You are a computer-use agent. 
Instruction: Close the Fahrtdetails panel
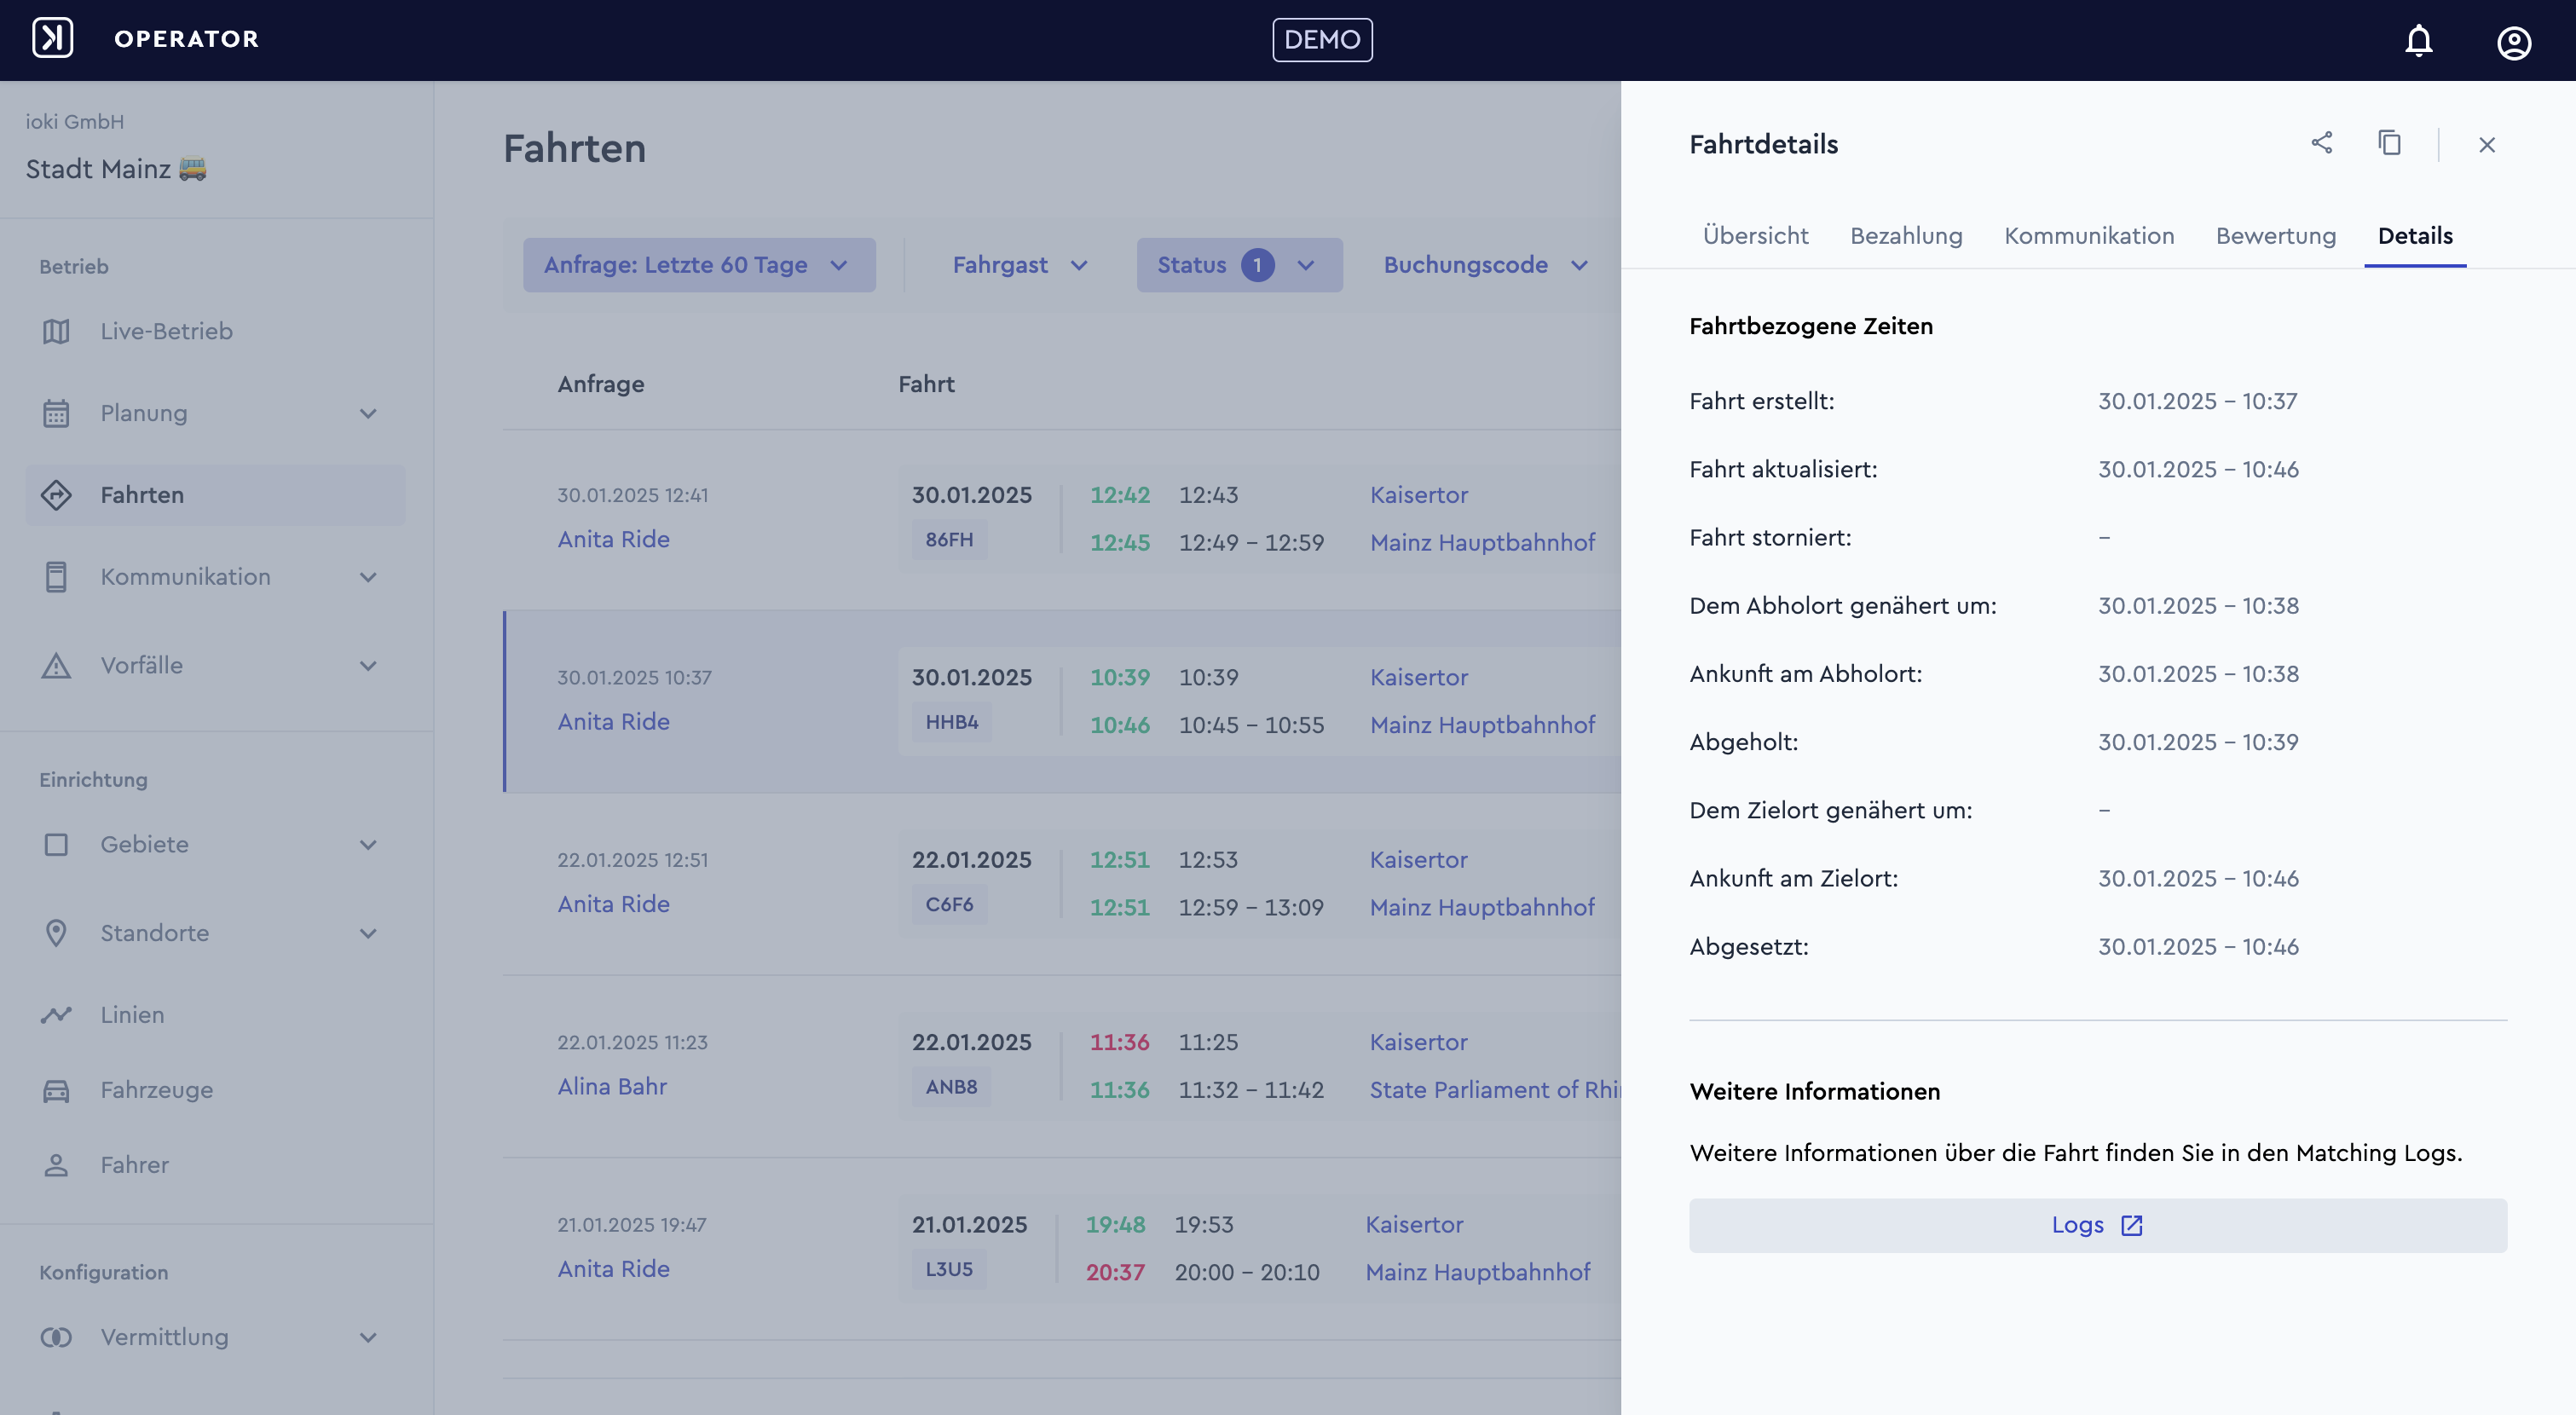(x=2486, y=145)
